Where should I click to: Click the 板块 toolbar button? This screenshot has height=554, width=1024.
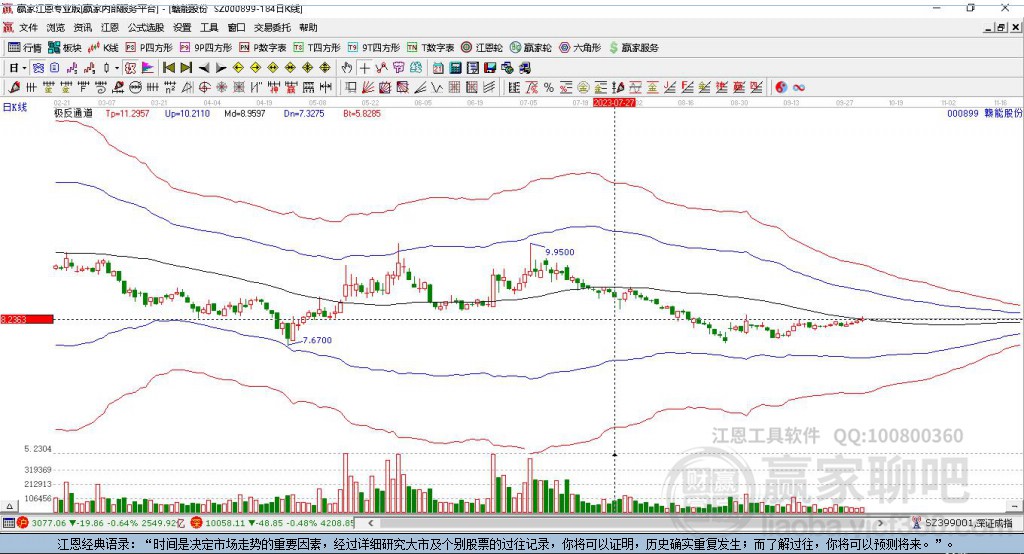(65, 48)
